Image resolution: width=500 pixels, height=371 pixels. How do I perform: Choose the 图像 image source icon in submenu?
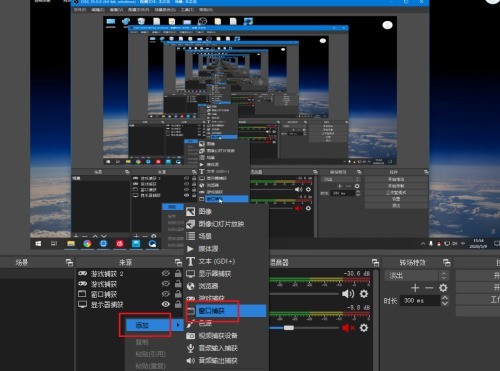pos(190,211)
